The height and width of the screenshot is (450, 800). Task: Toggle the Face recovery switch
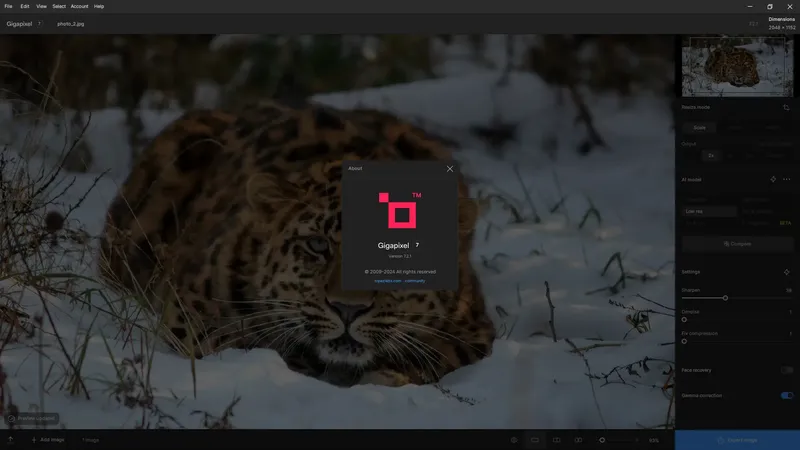pos(787,370)
